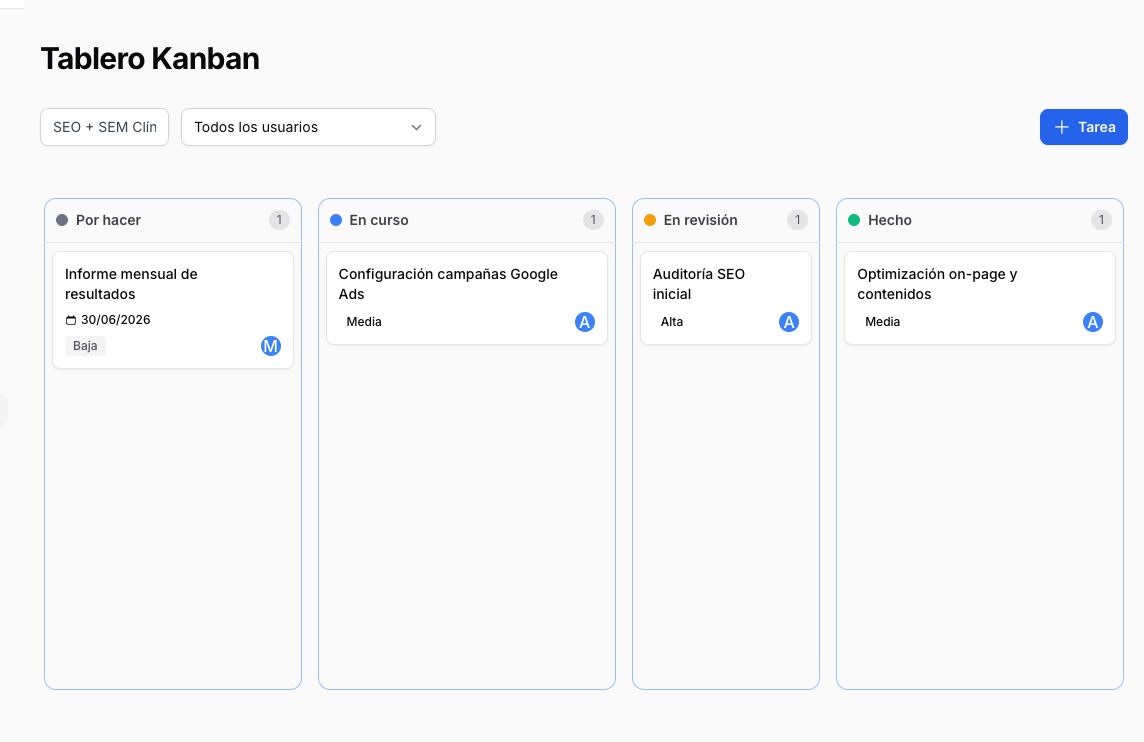Viewport: 1144px width, 742px height.
Task: Open the SEO + SEM project selector
Action: [x=104, y=127]
